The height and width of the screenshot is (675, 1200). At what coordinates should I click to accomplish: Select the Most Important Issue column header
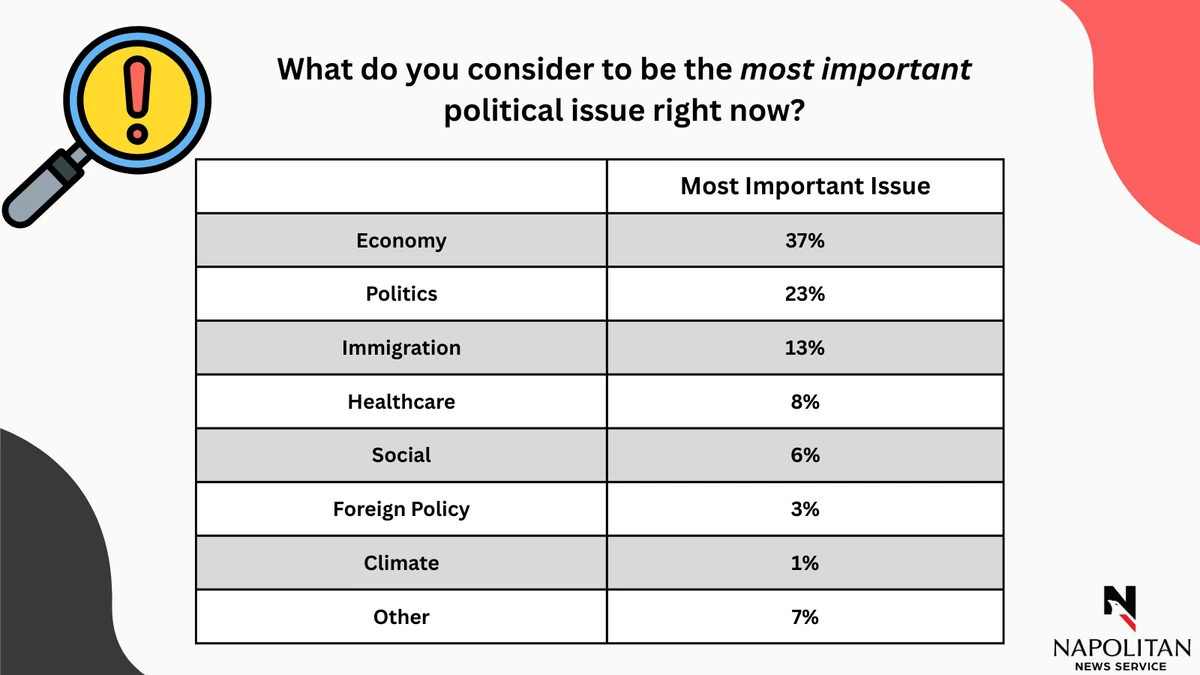click(x=804, y=186)
